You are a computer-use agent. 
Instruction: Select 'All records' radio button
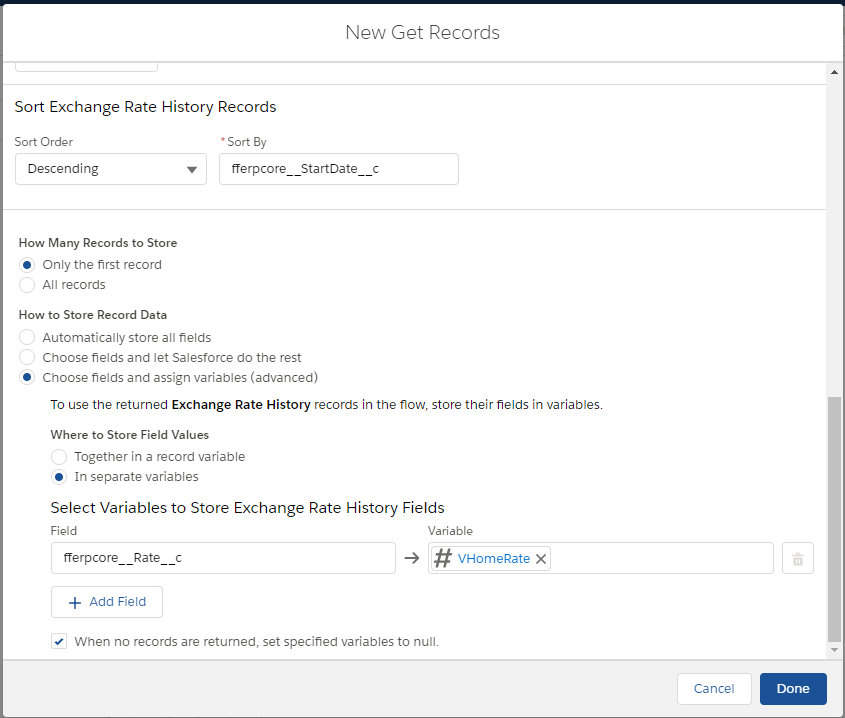tap(27, 285)
